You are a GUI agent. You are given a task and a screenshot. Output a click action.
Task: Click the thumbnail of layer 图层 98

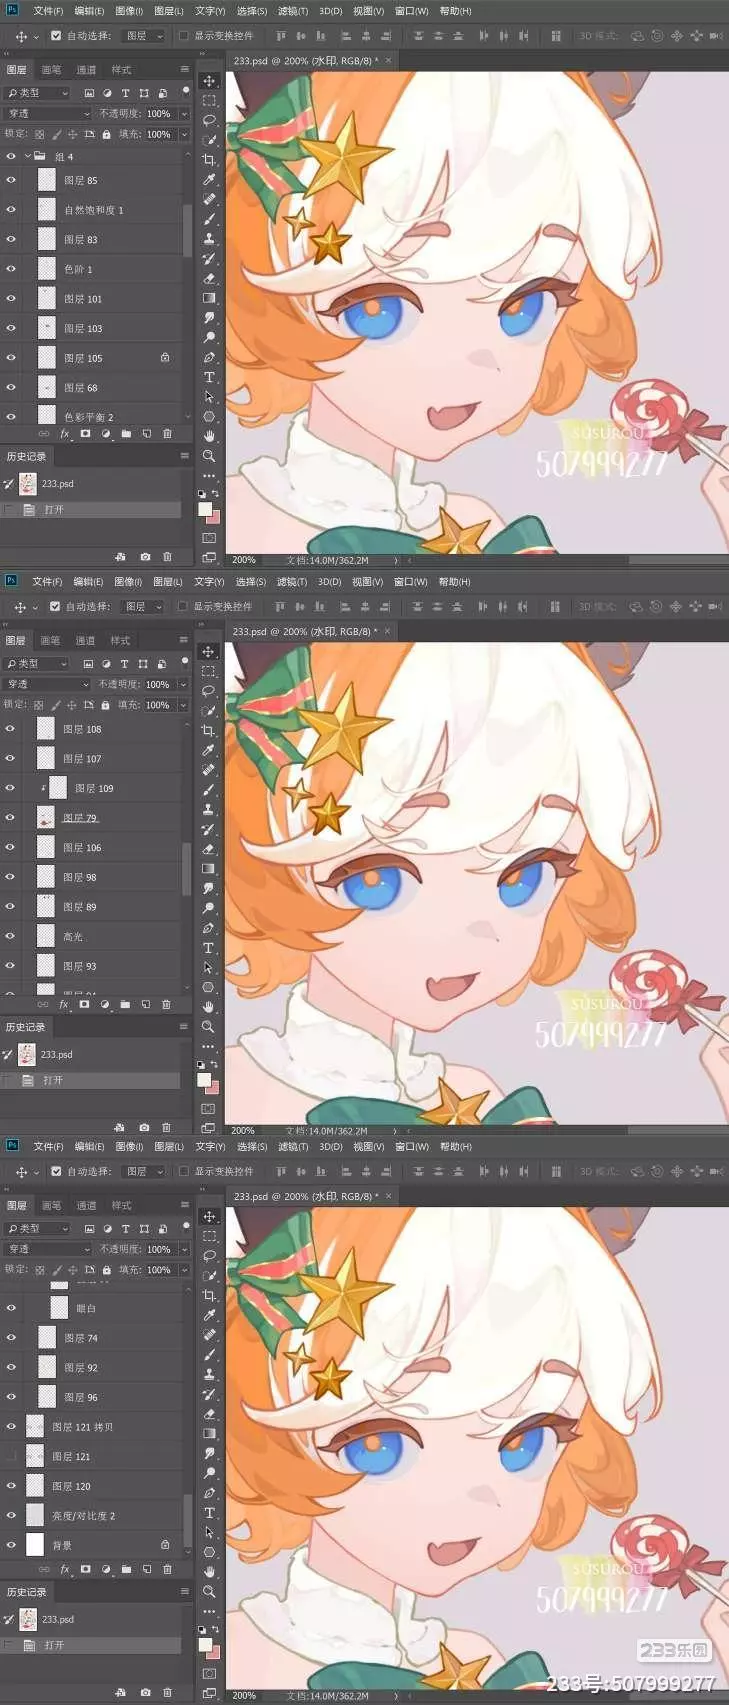point(45,877)
